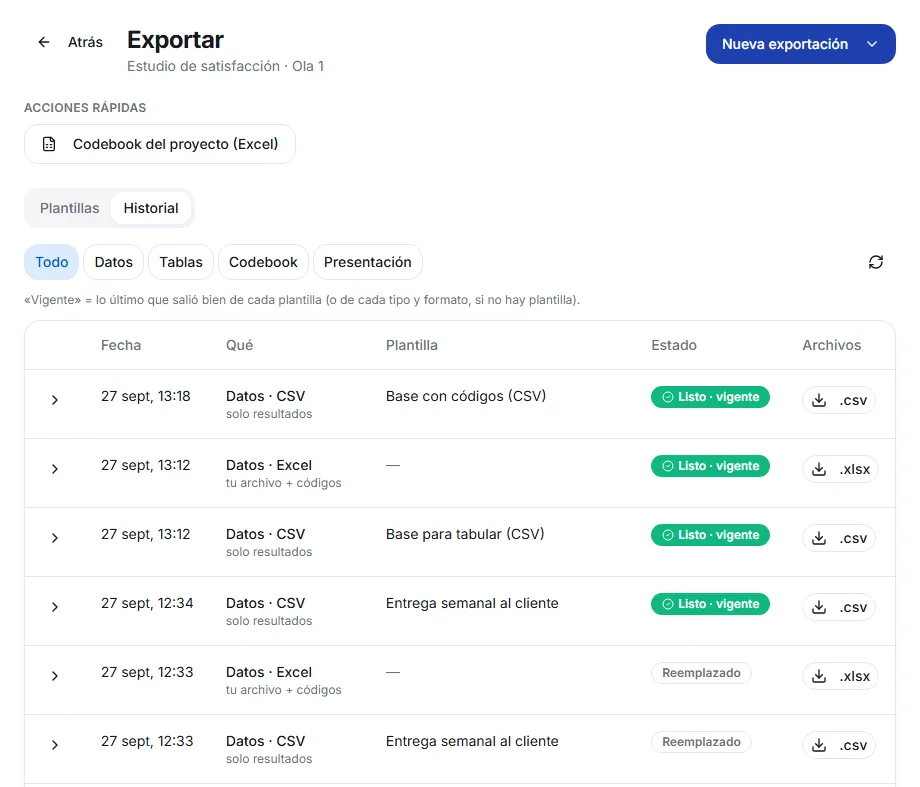The height and width of the screenshot is (787, 920).
Task: Click Reemplazado badge on 12:33 Excel row
Action: 701,673
